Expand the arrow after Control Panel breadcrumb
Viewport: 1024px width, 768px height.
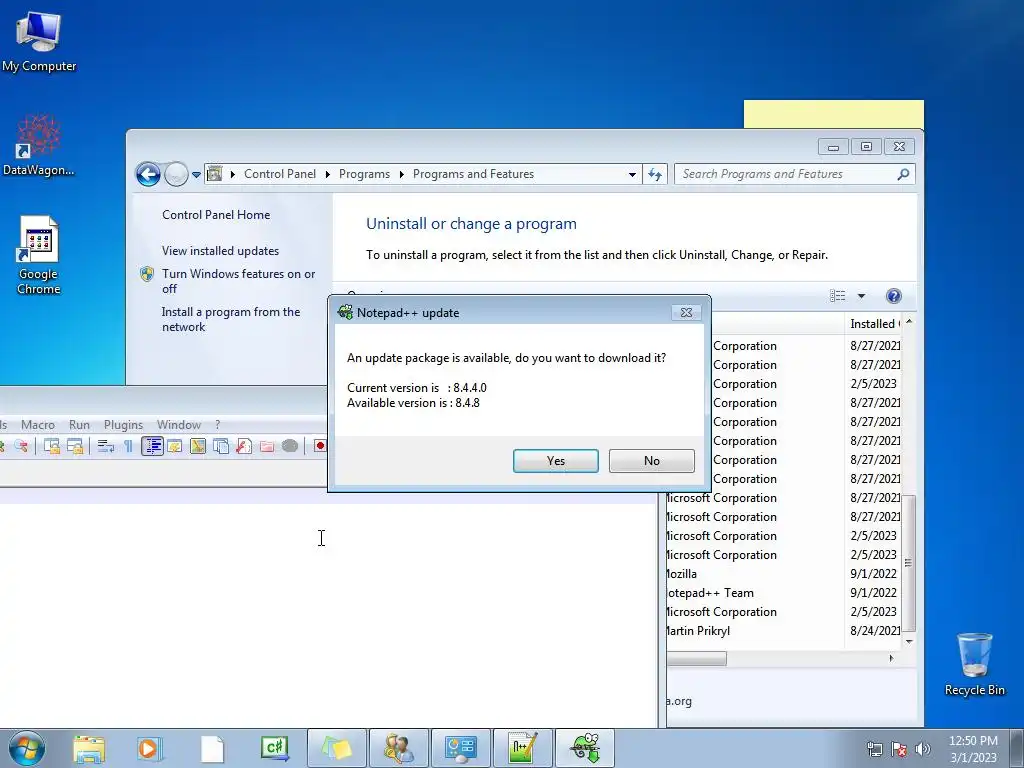coord(327,174)
